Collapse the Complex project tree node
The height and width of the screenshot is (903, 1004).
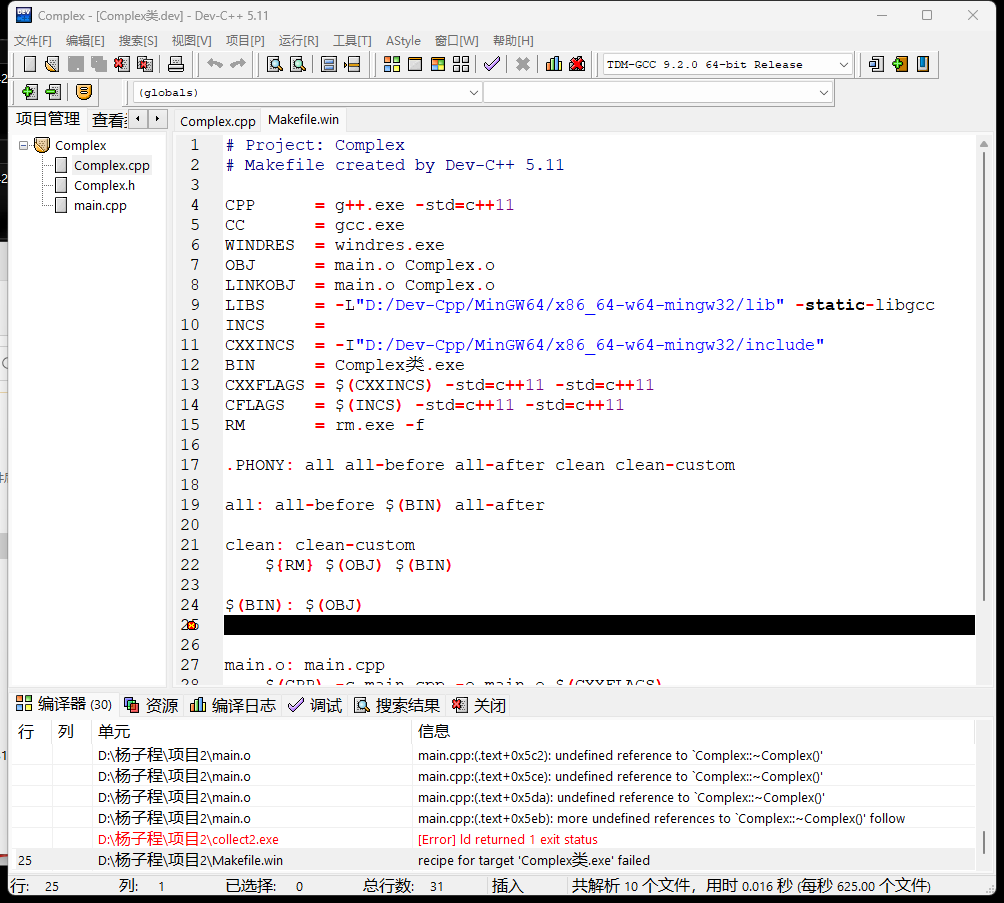pyautogui.click(x=23, y=145)
